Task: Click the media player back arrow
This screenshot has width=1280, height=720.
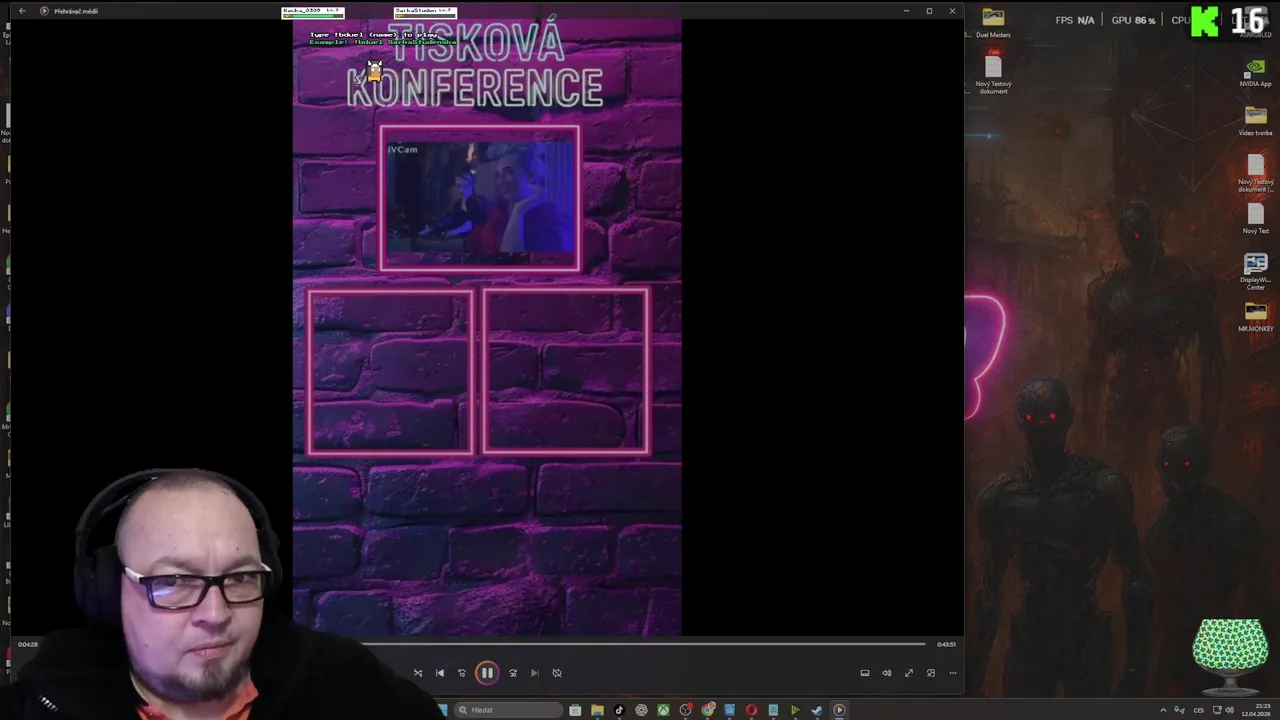Action: tap(22, 11)
